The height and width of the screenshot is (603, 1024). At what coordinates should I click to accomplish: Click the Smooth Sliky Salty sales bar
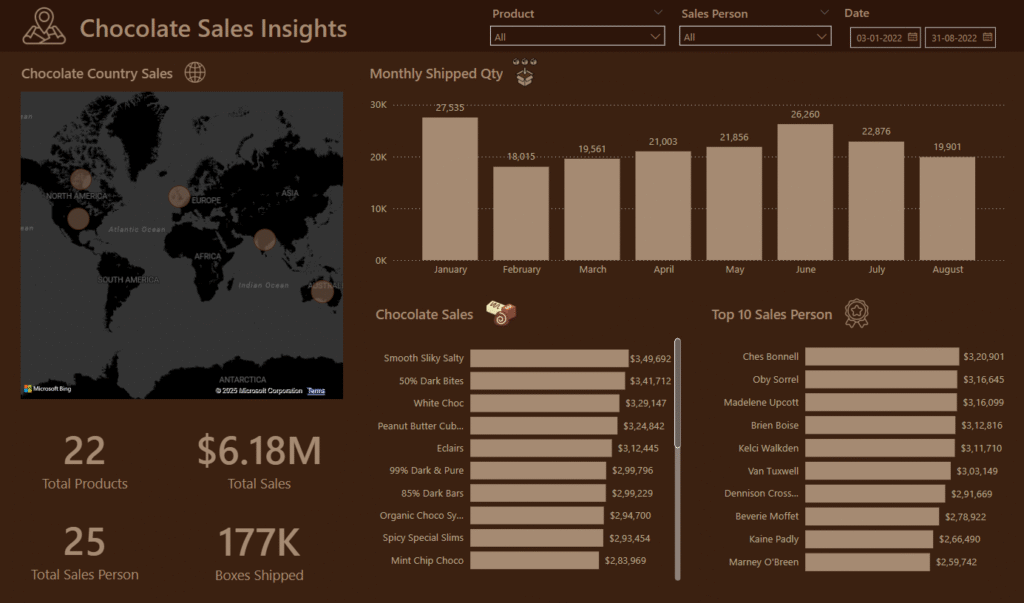coord(548,358)
